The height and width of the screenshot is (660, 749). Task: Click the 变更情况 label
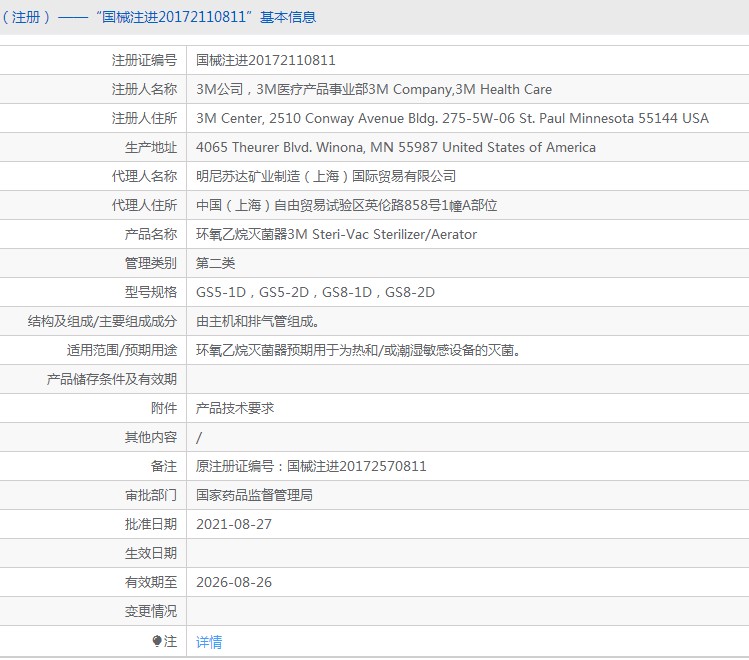pyautogui.click(x=151, y=611)
